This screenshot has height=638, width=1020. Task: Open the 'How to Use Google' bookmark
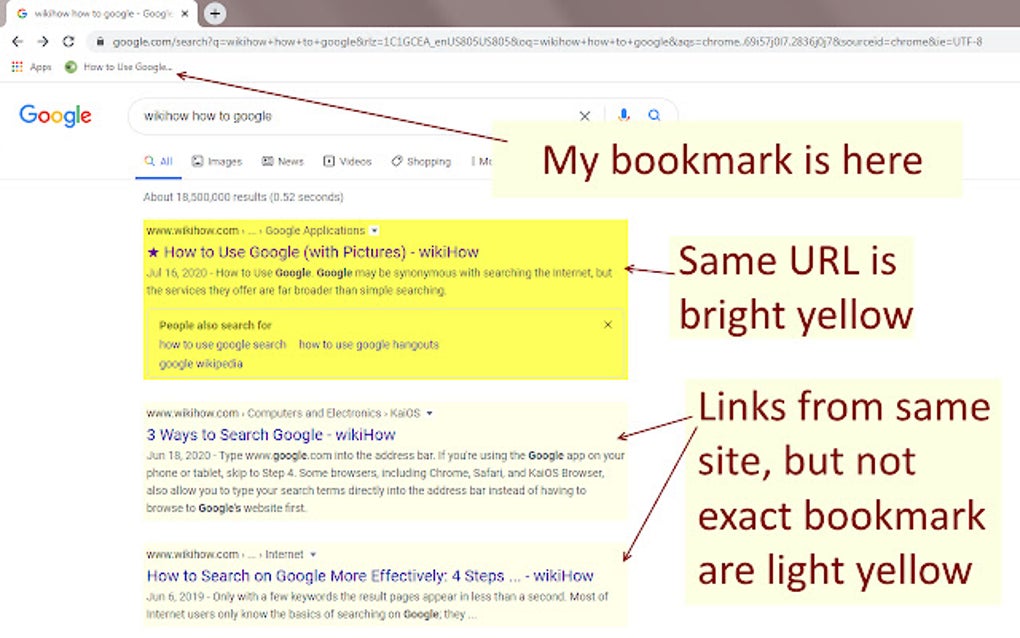[118, 66]
